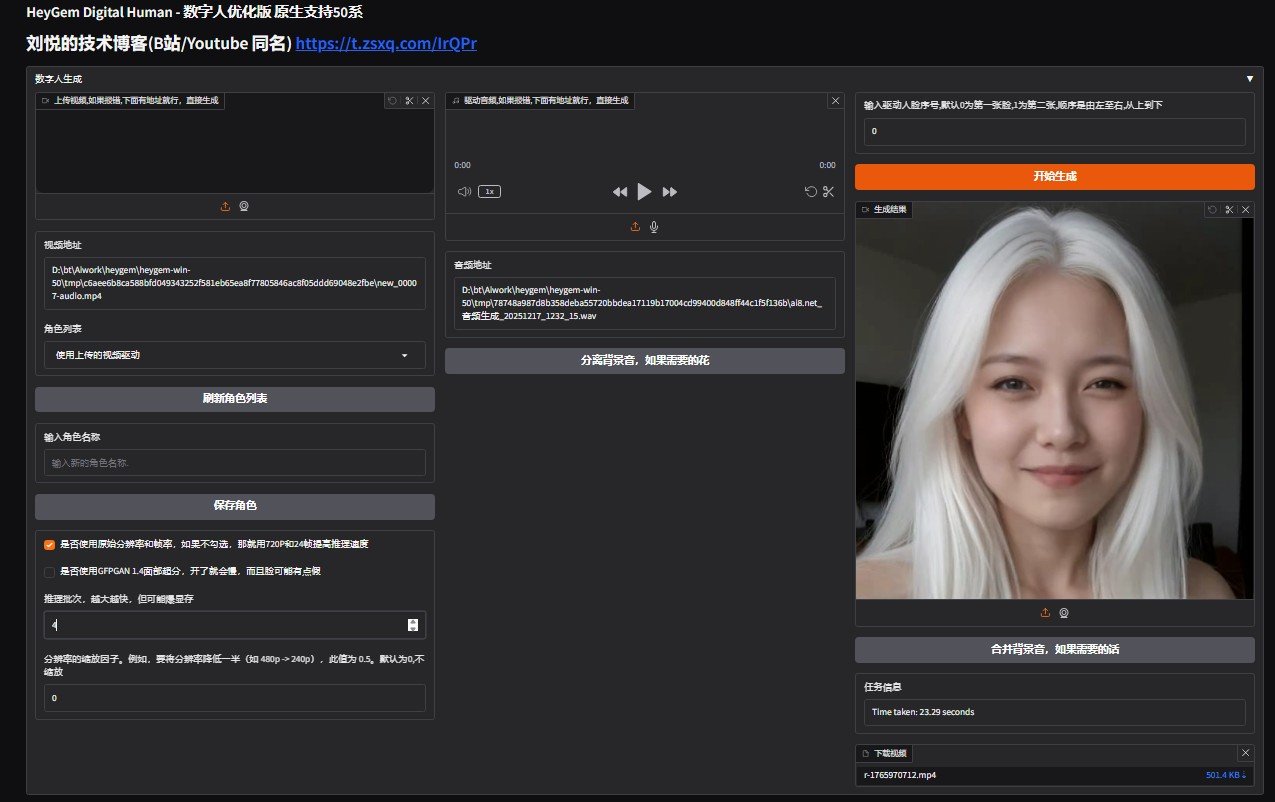The image size is (1275, 802).
Task: Click the microphone record icon under the audio player
Action: pos(654,227)
